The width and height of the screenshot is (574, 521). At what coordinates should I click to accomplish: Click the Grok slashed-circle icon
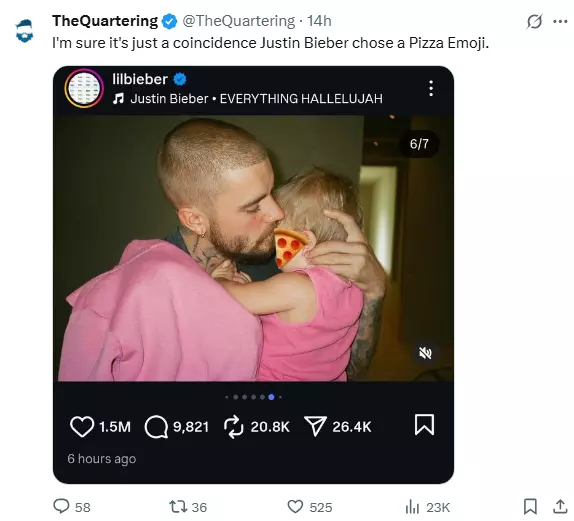point(534,22)
